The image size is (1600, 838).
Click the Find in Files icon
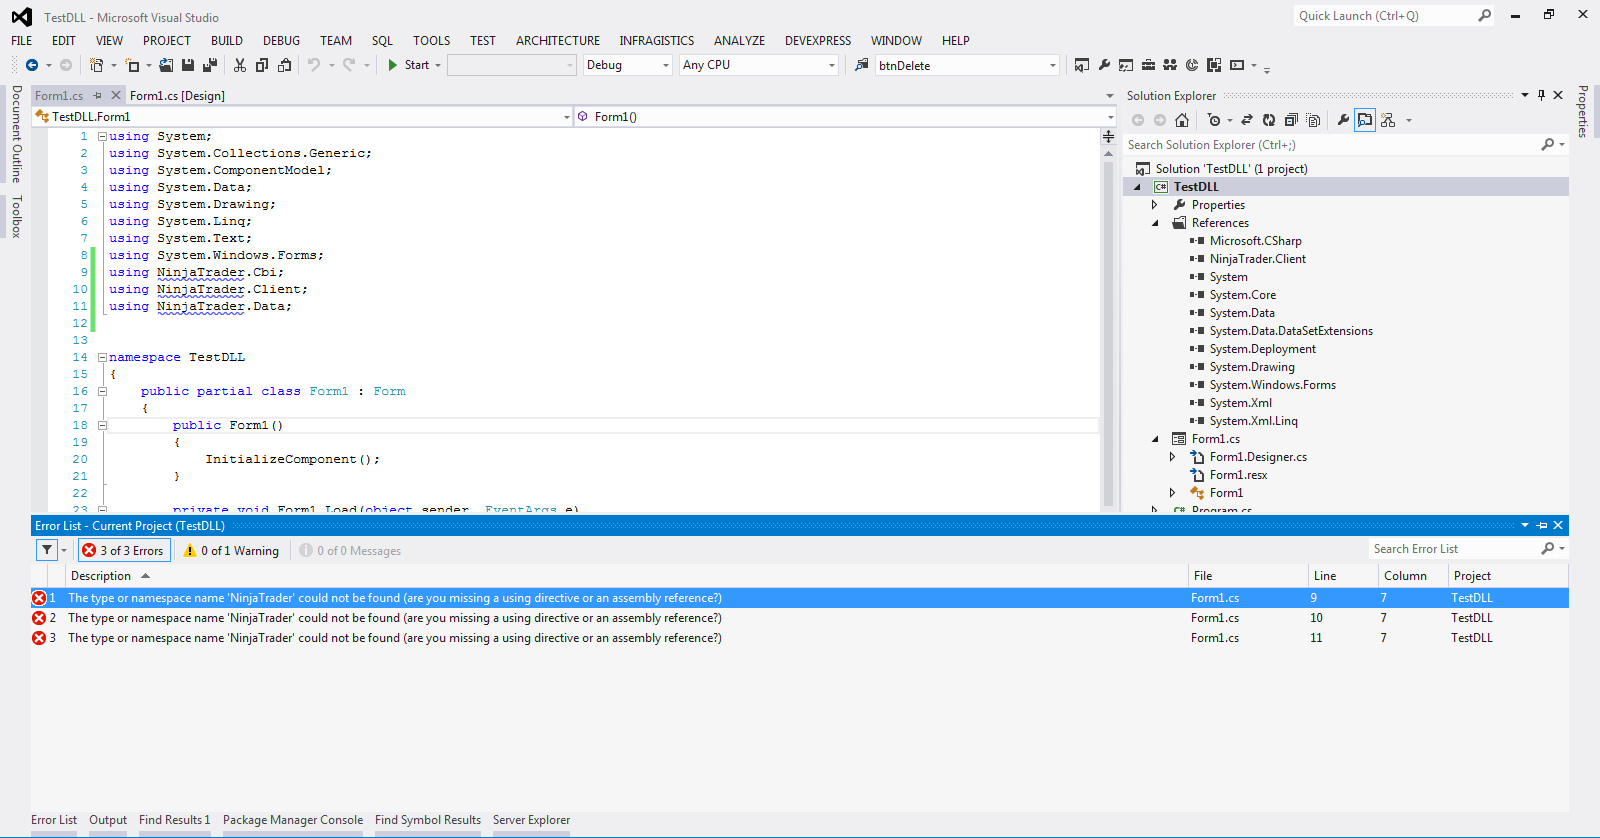[861, 65]
